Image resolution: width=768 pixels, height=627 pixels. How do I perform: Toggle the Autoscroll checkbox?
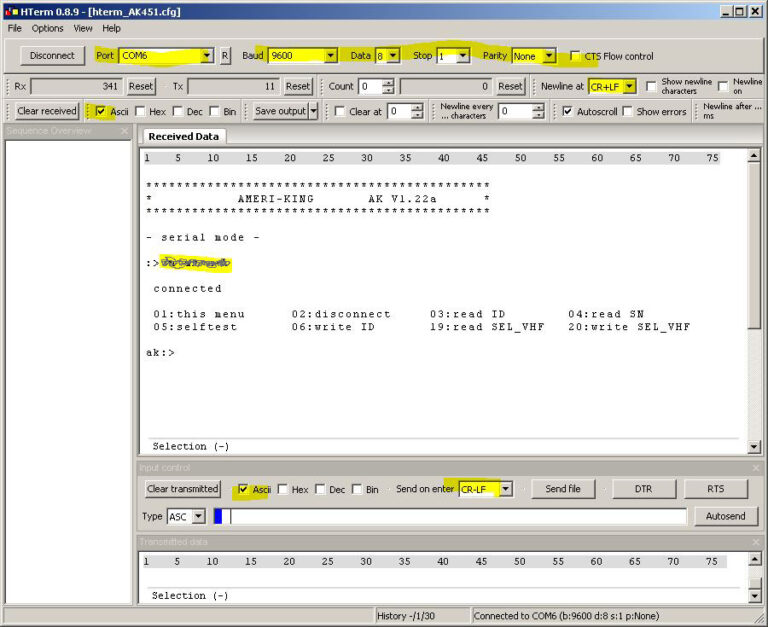567,112
